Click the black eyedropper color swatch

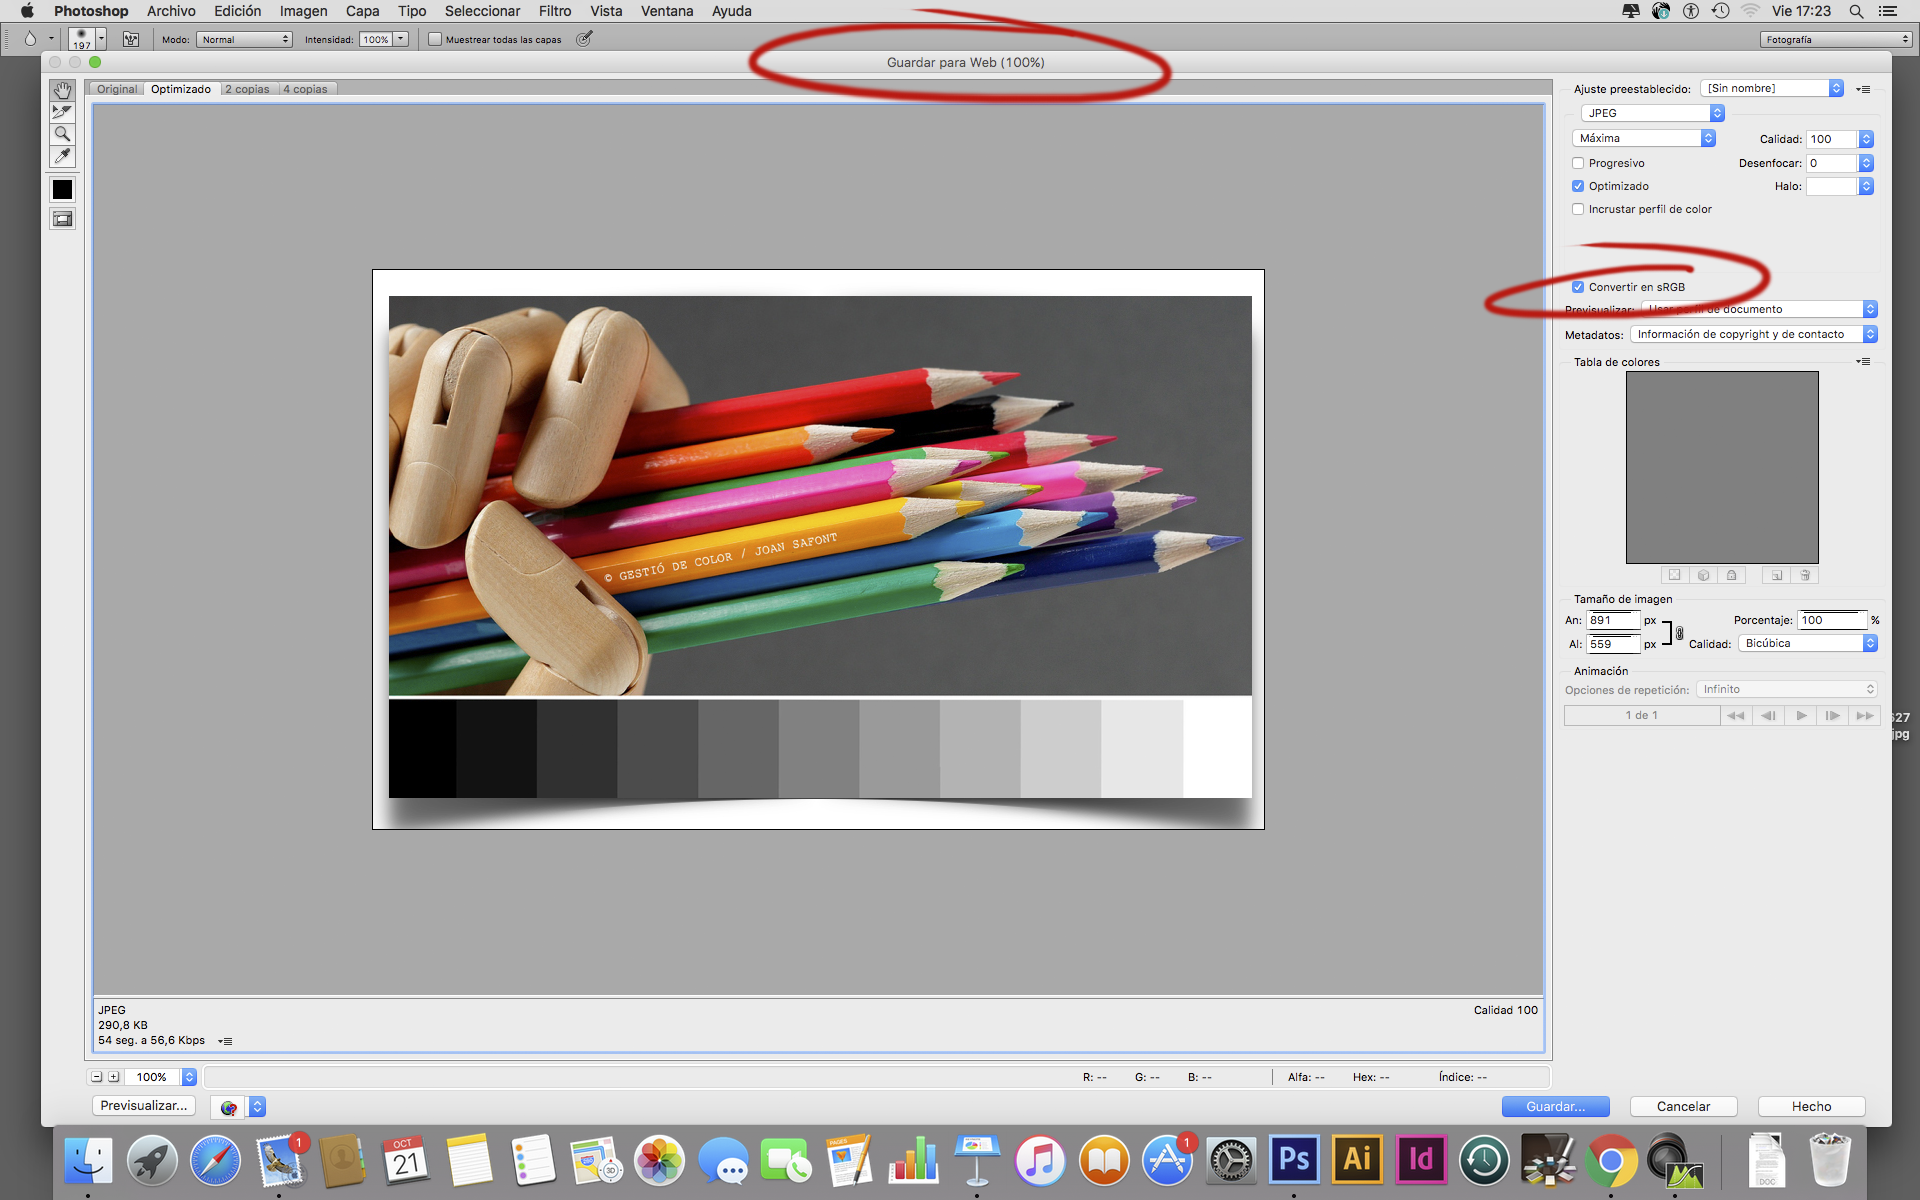click(x=62, y=189)
